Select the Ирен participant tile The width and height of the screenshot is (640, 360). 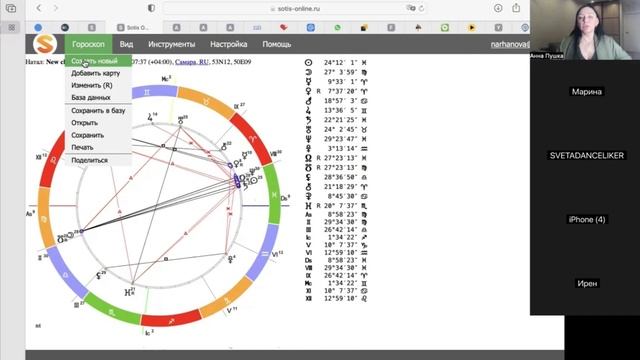pyautogui.click(x=587, y=283)
